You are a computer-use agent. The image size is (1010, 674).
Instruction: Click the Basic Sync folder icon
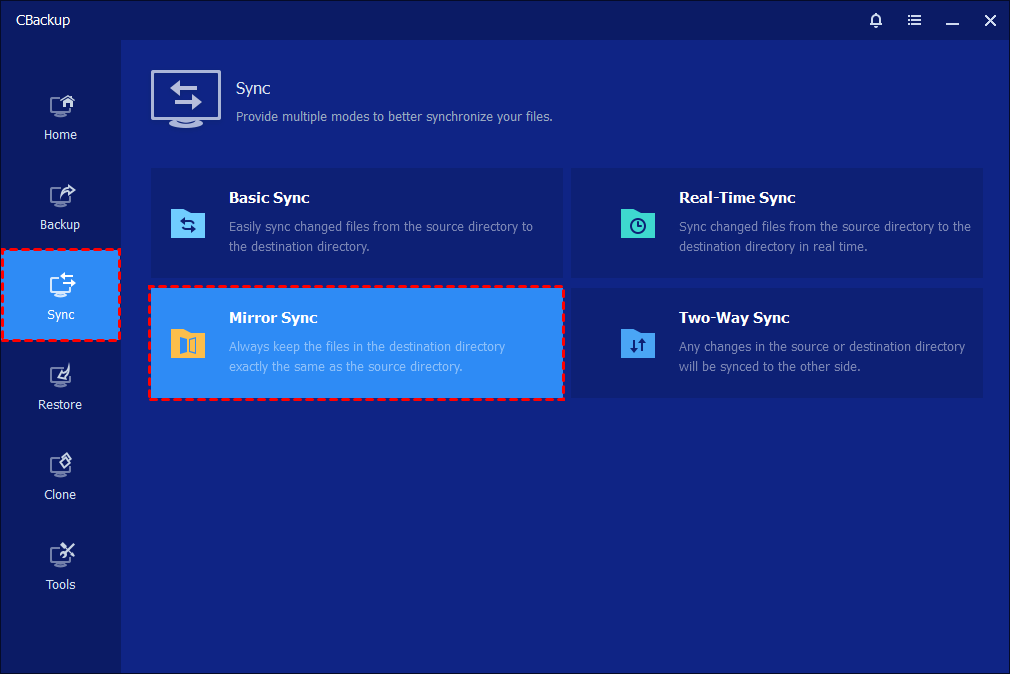click(188, 224)
